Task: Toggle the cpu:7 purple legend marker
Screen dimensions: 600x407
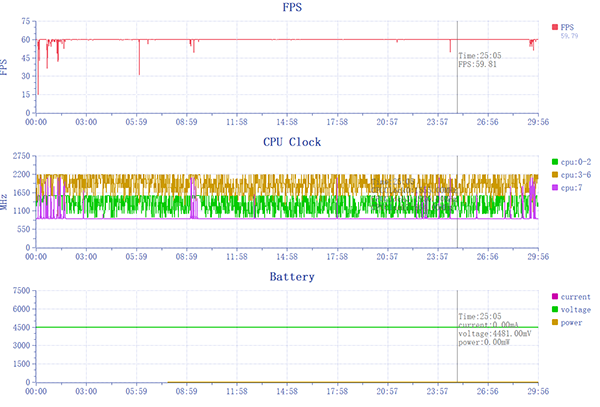Action: click(554, 187)
